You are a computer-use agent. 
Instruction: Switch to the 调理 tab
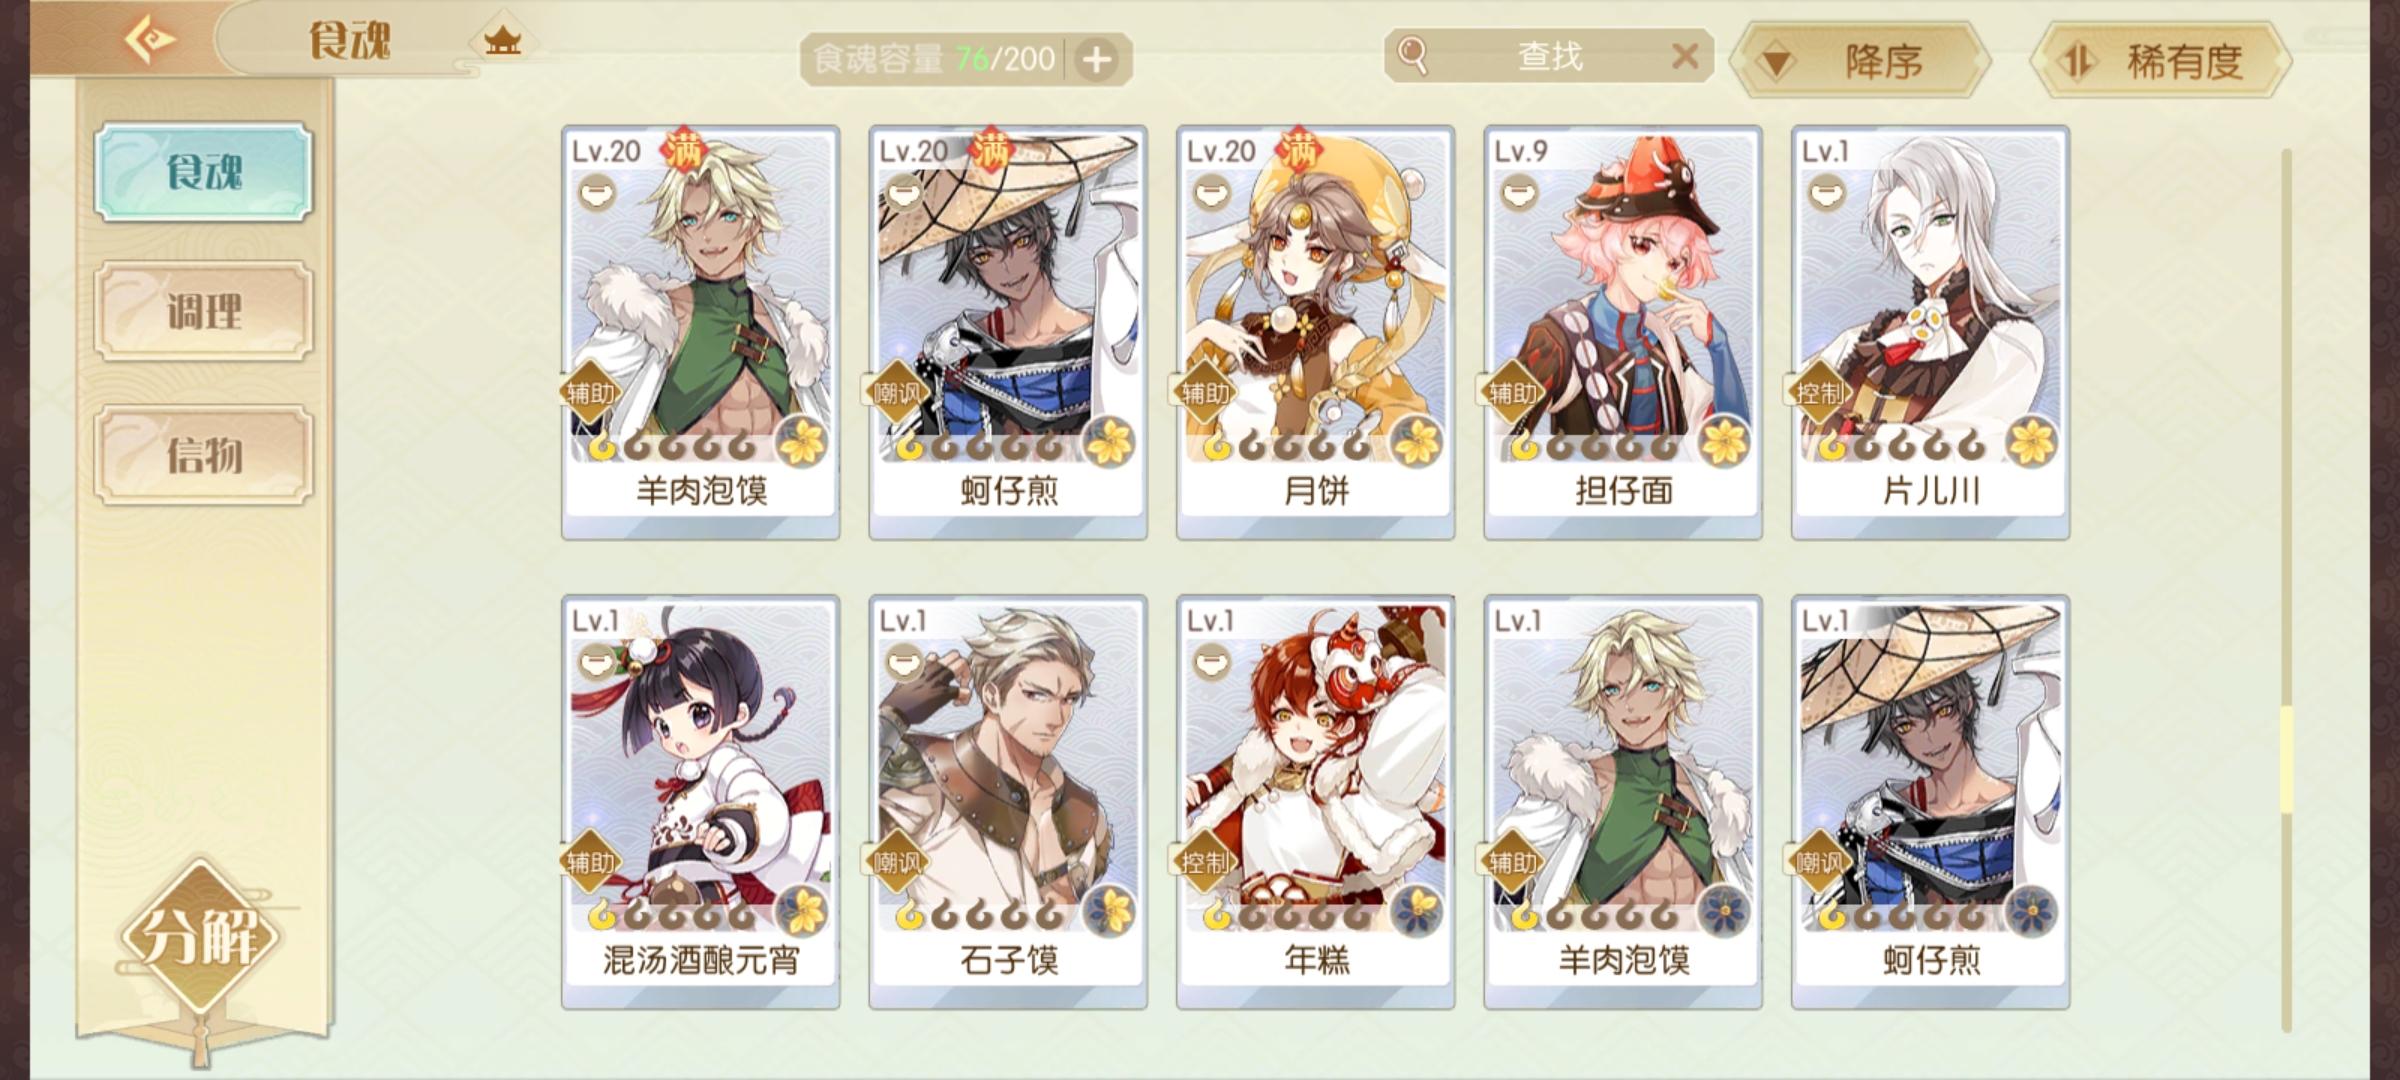tap(204, 312)
